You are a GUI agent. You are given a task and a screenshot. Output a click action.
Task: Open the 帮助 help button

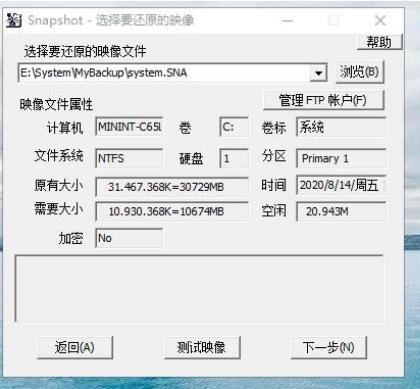[379, 42]
